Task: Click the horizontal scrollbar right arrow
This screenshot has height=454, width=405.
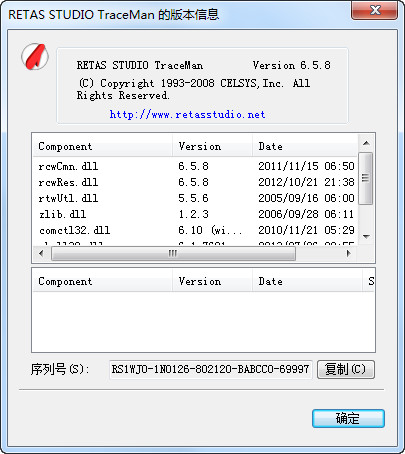Action: click(x=349, y=253)
